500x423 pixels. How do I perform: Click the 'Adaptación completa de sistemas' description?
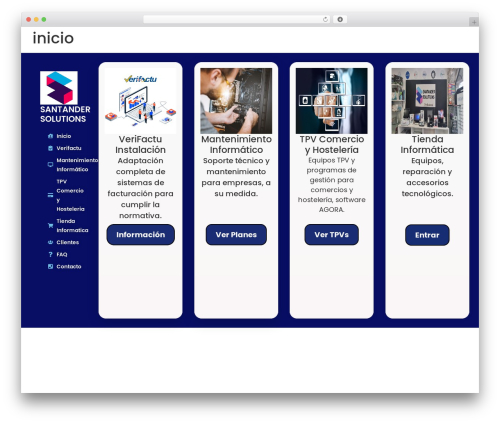(x=140, y=188)
